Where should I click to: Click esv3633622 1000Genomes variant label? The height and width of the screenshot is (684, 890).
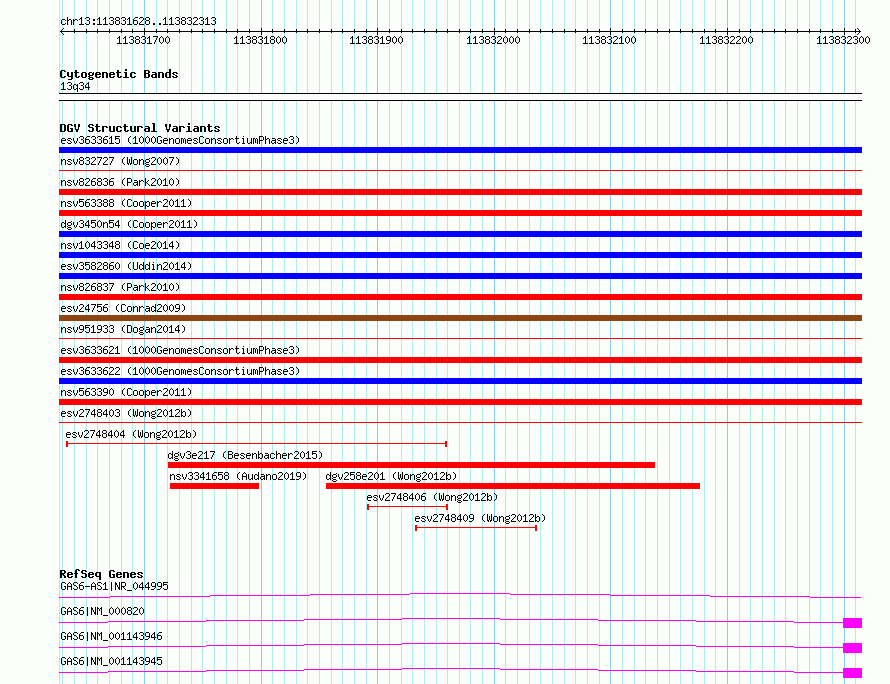[x=180, y=371]
